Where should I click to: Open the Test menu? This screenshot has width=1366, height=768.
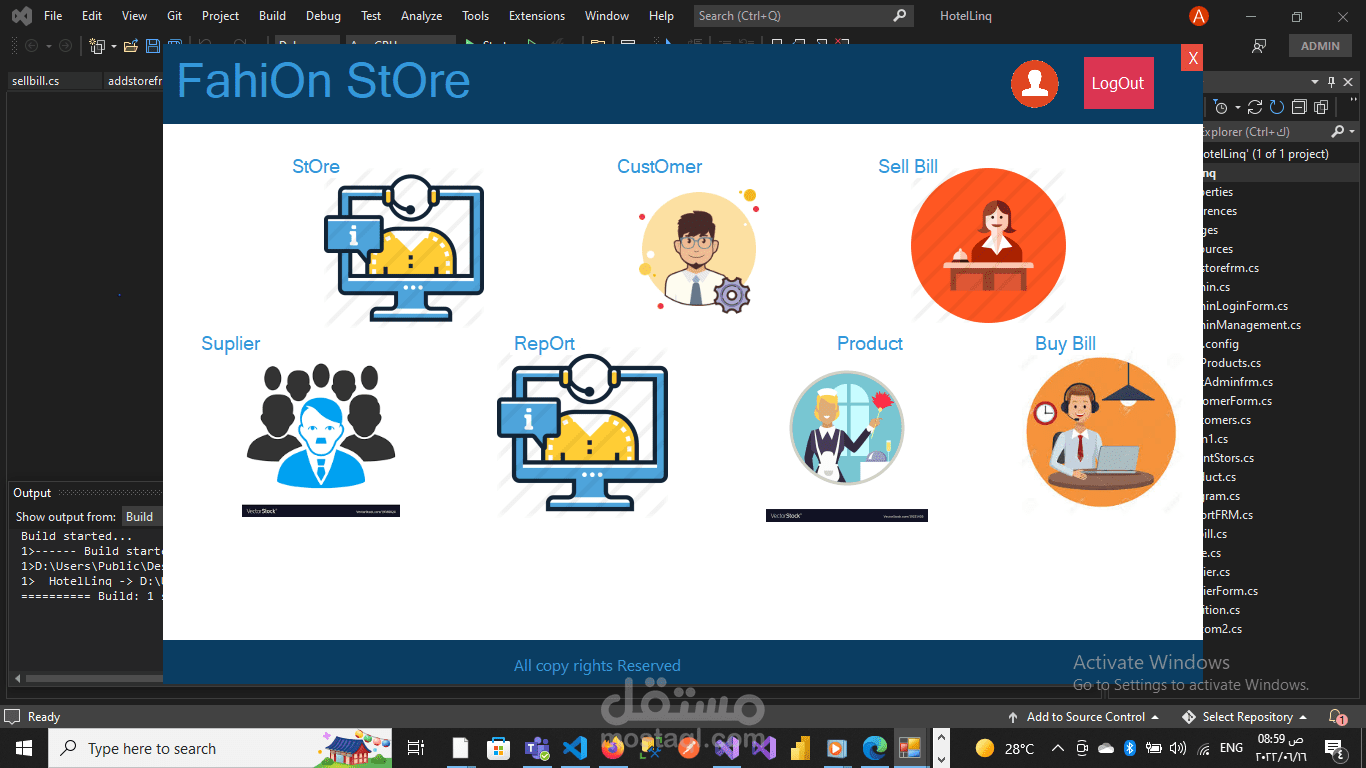371,16
